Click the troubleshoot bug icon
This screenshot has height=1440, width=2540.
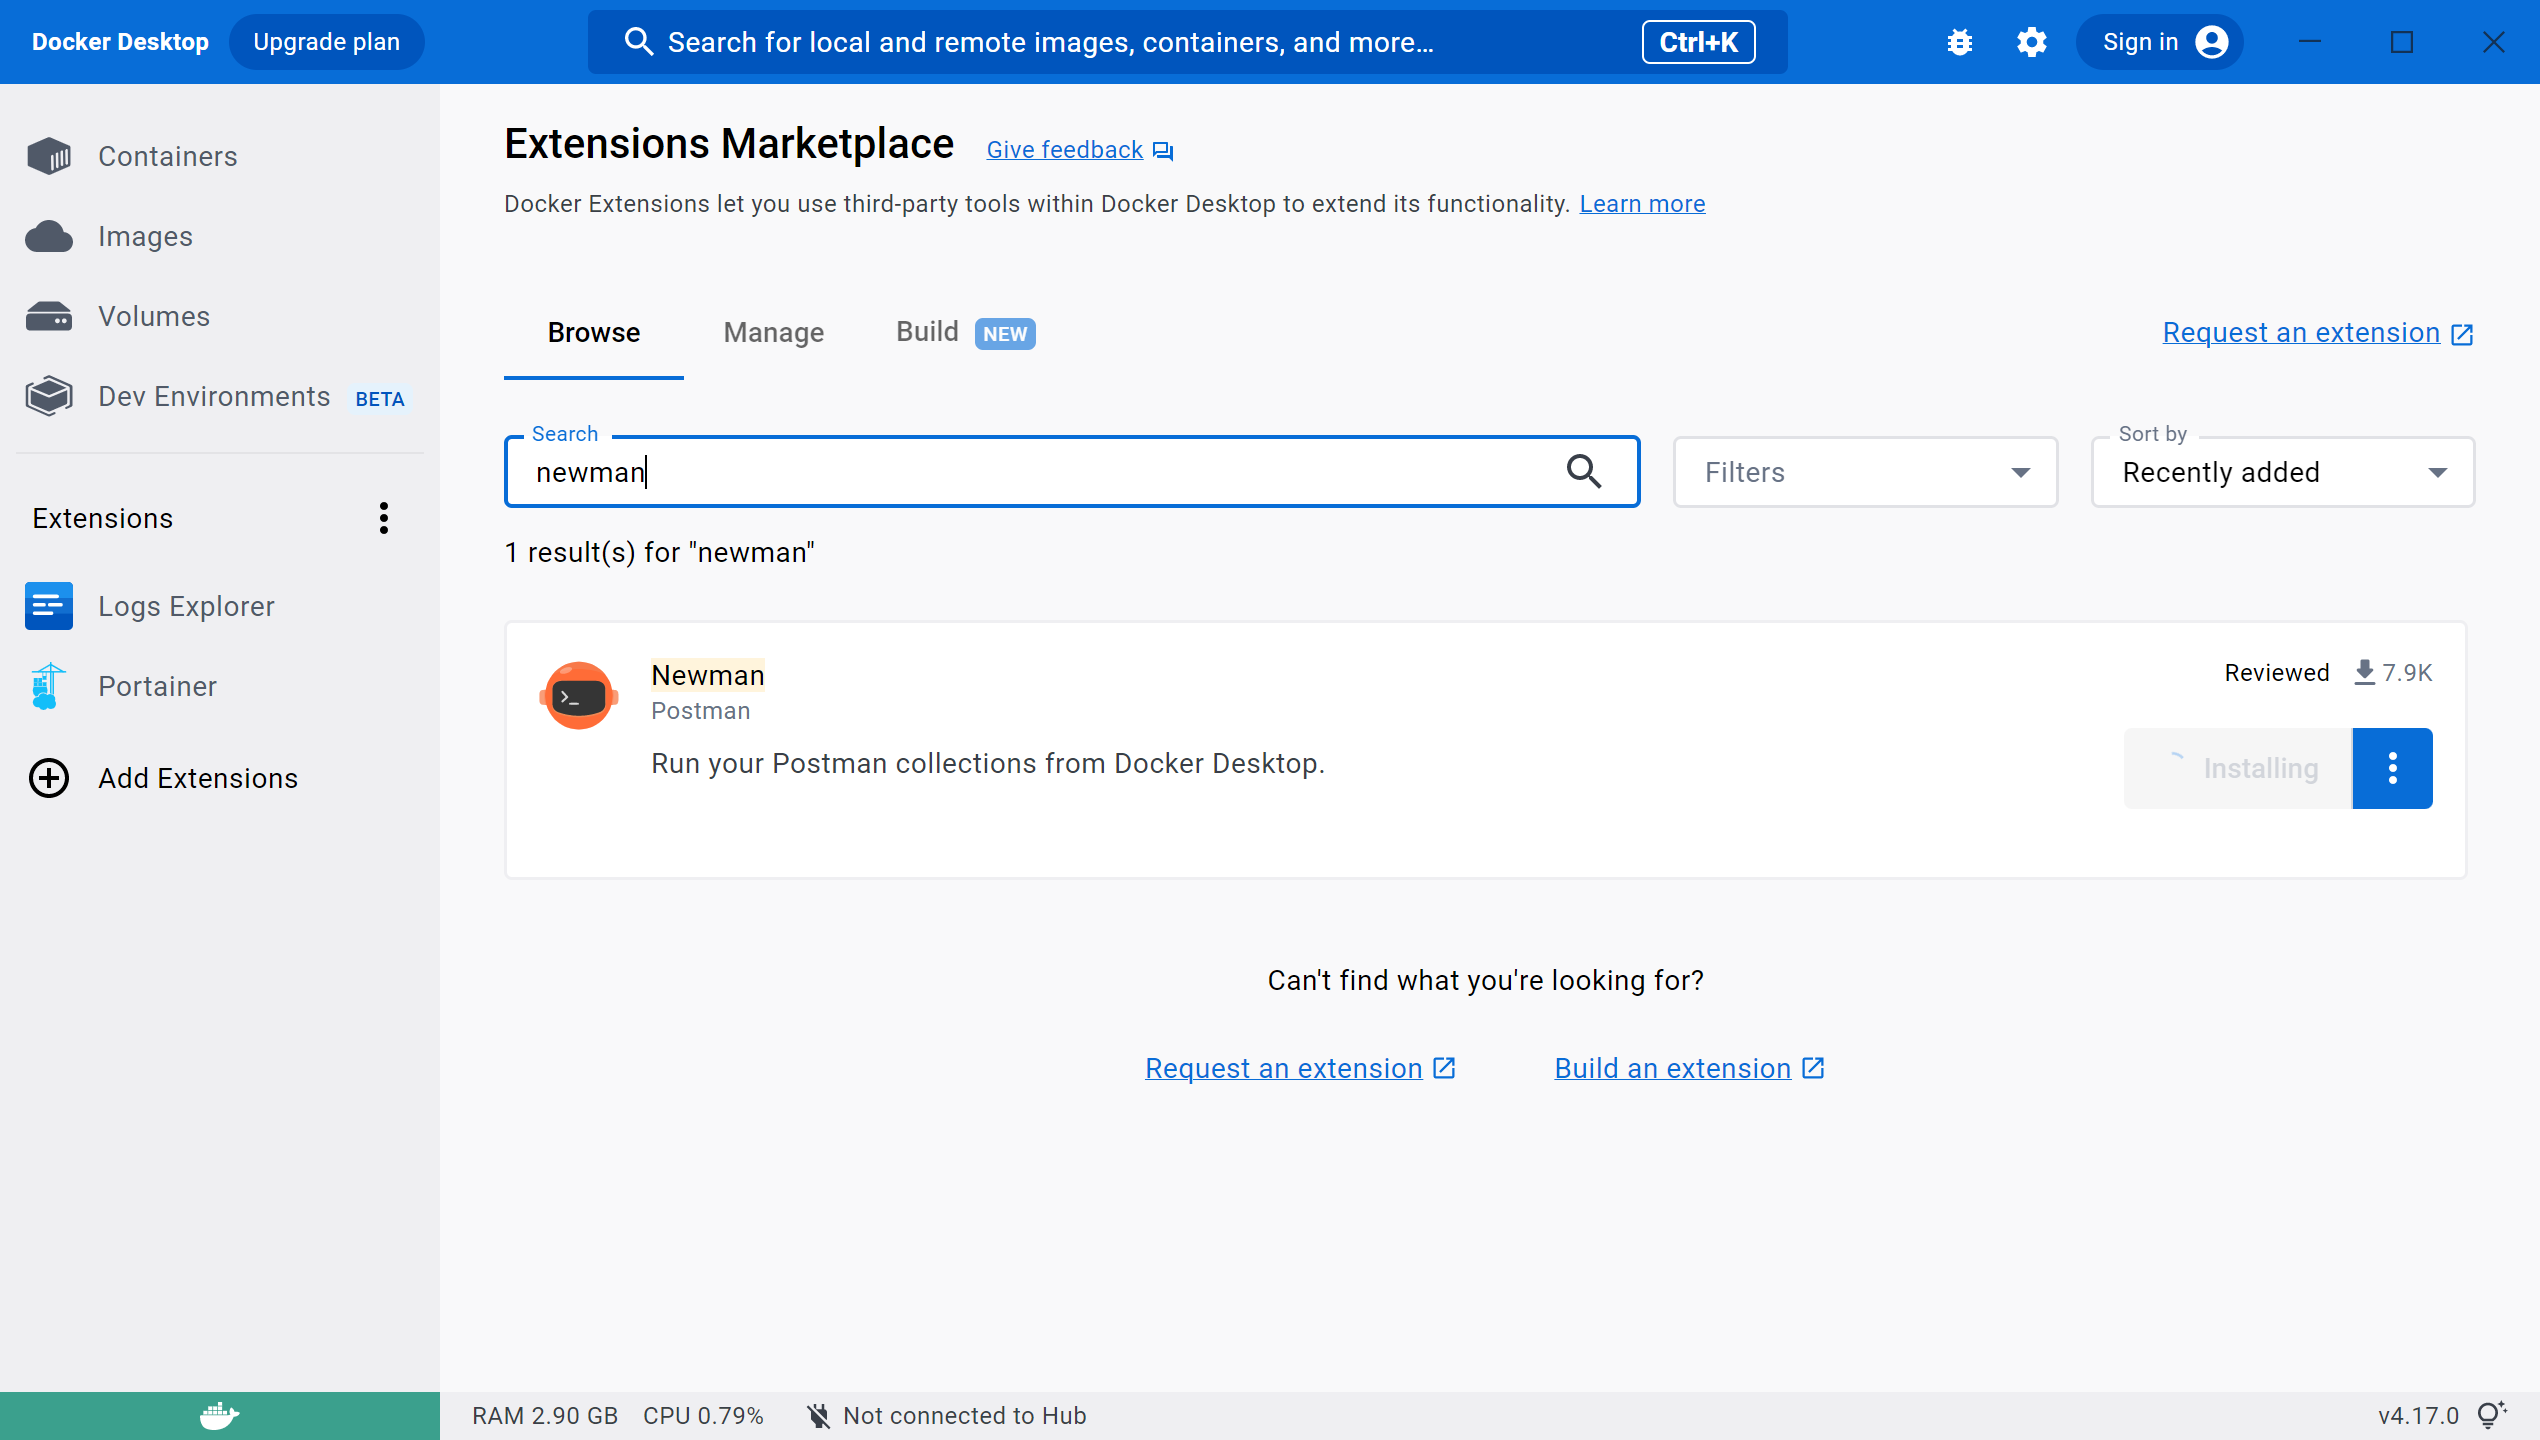1959,42
